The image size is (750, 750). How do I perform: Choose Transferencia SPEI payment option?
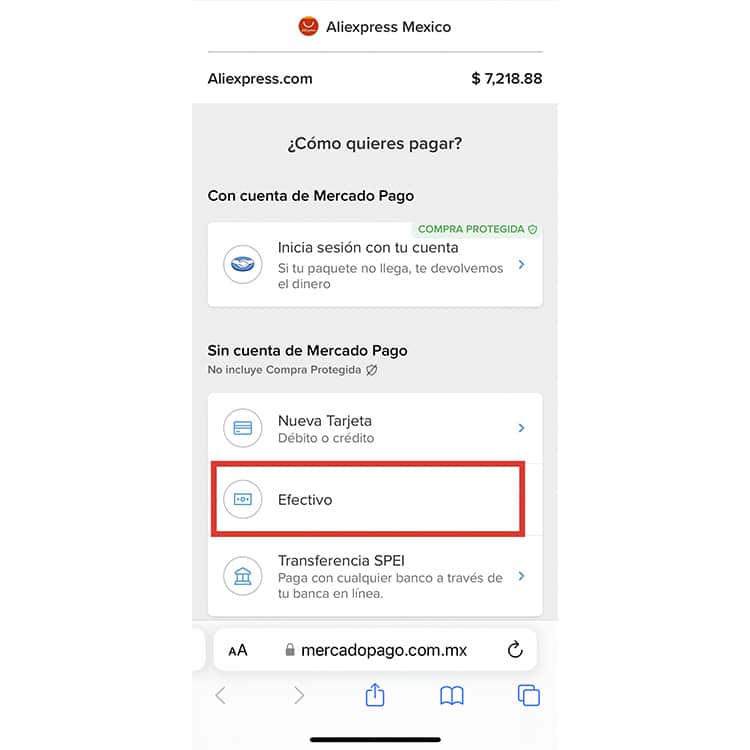tap(375, 576)
